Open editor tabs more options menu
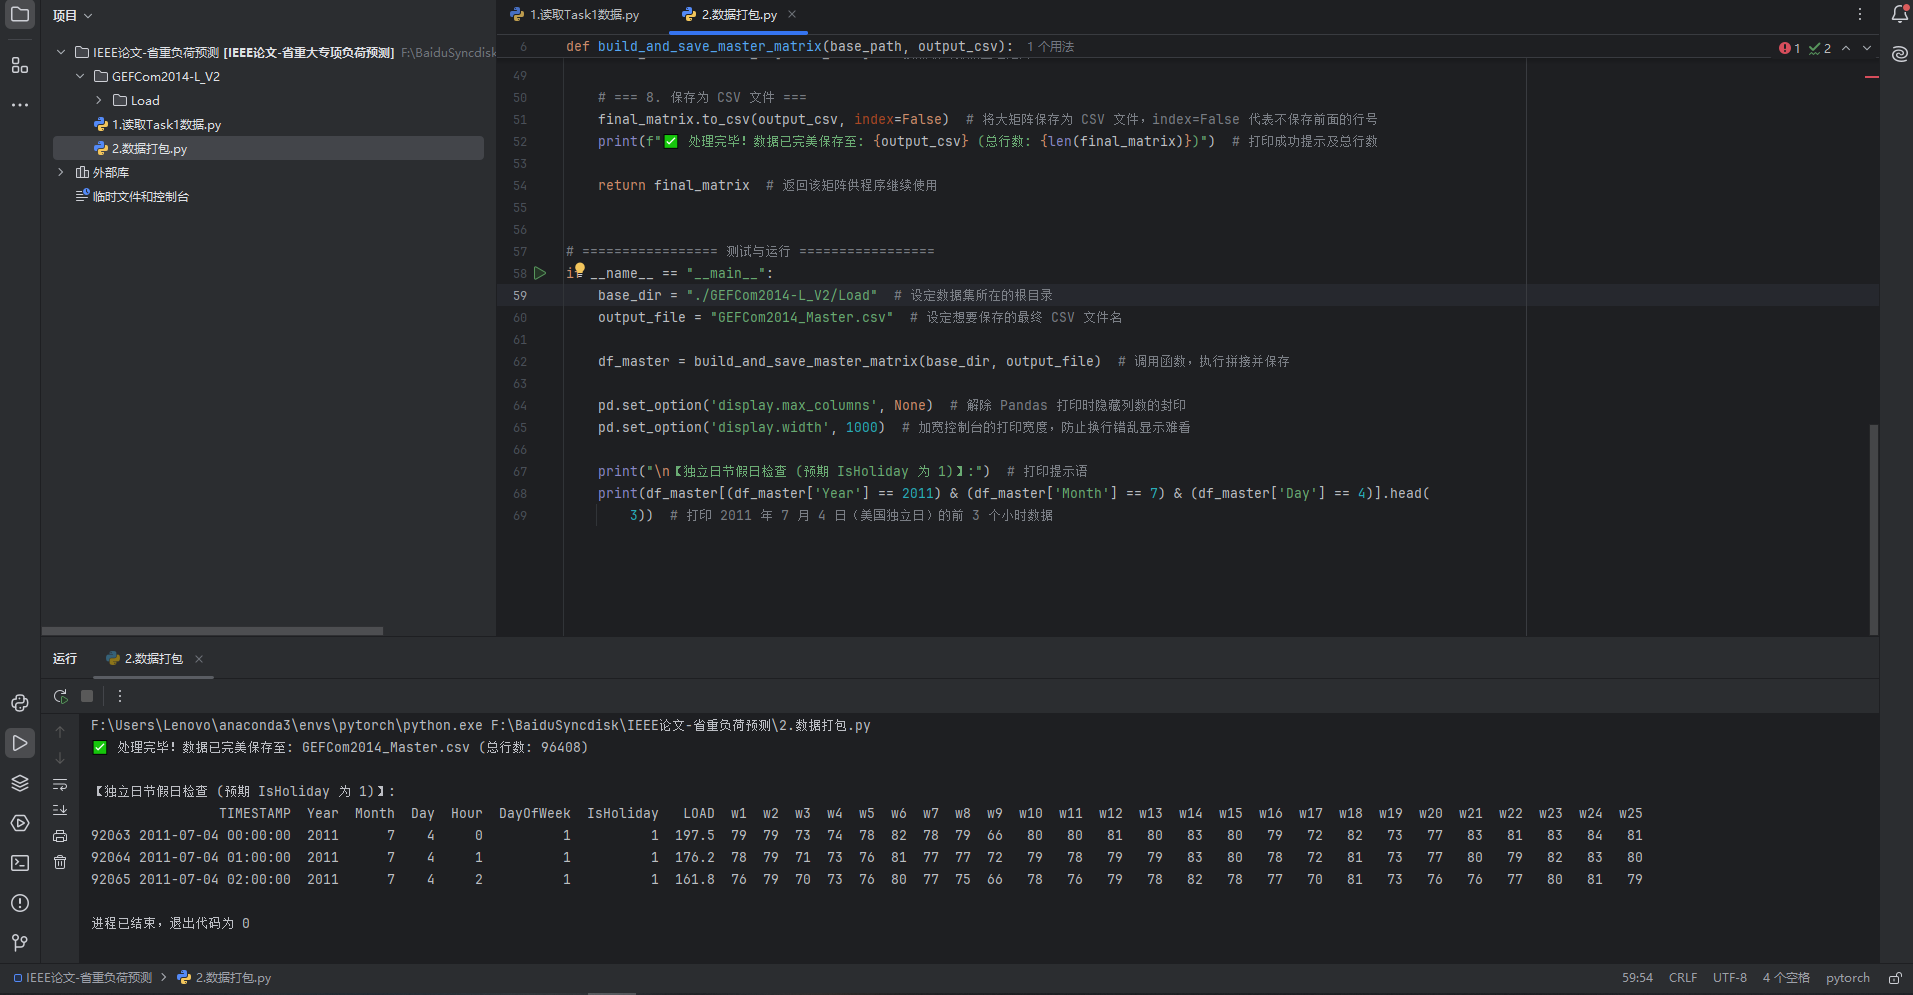The width and height of the screenshot is (1913, 995). tap(1860, 14)
